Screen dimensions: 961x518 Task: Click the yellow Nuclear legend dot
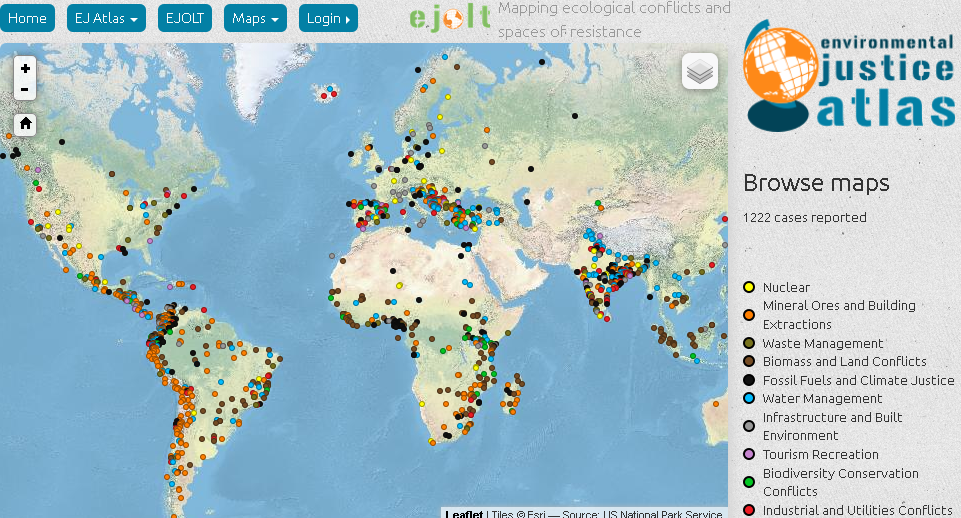[749, 288]
